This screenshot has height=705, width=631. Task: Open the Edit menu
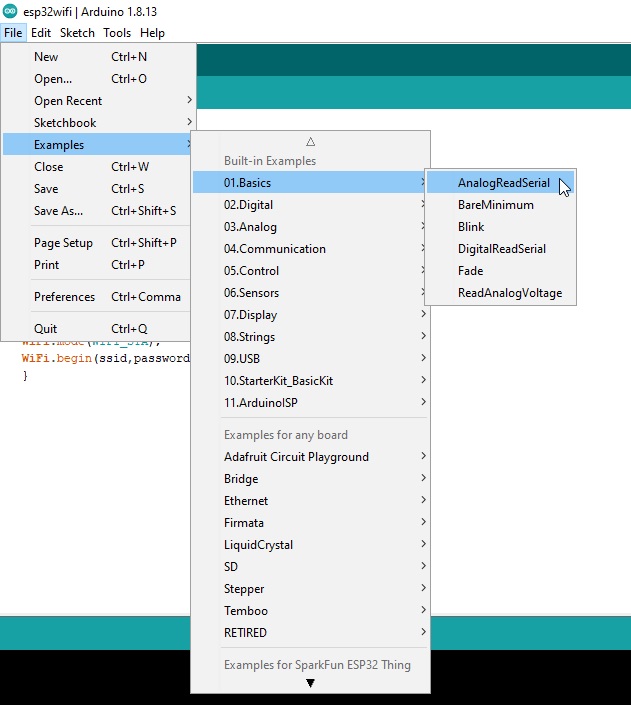tap(40, 33)
